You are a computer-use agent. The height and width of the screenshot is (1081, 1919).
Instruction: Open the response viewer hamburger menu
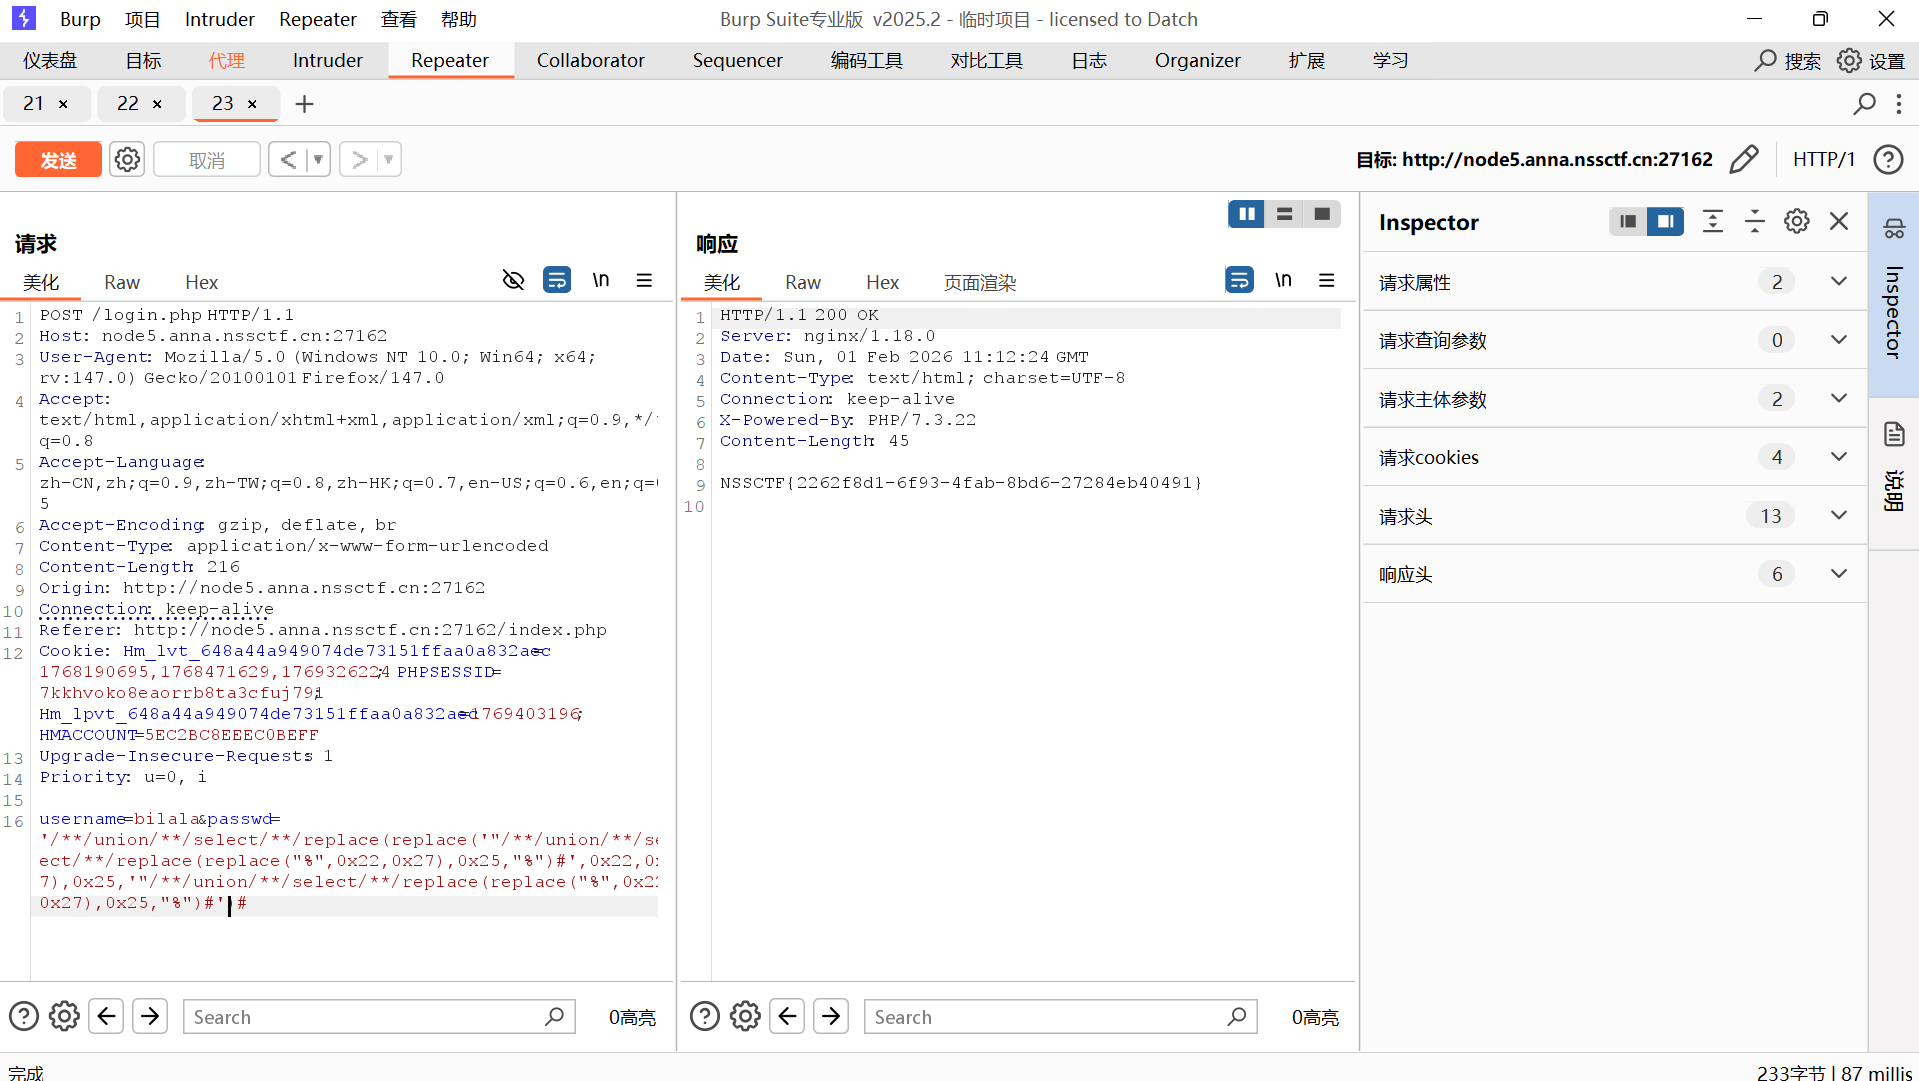[x=1326, y=280]
